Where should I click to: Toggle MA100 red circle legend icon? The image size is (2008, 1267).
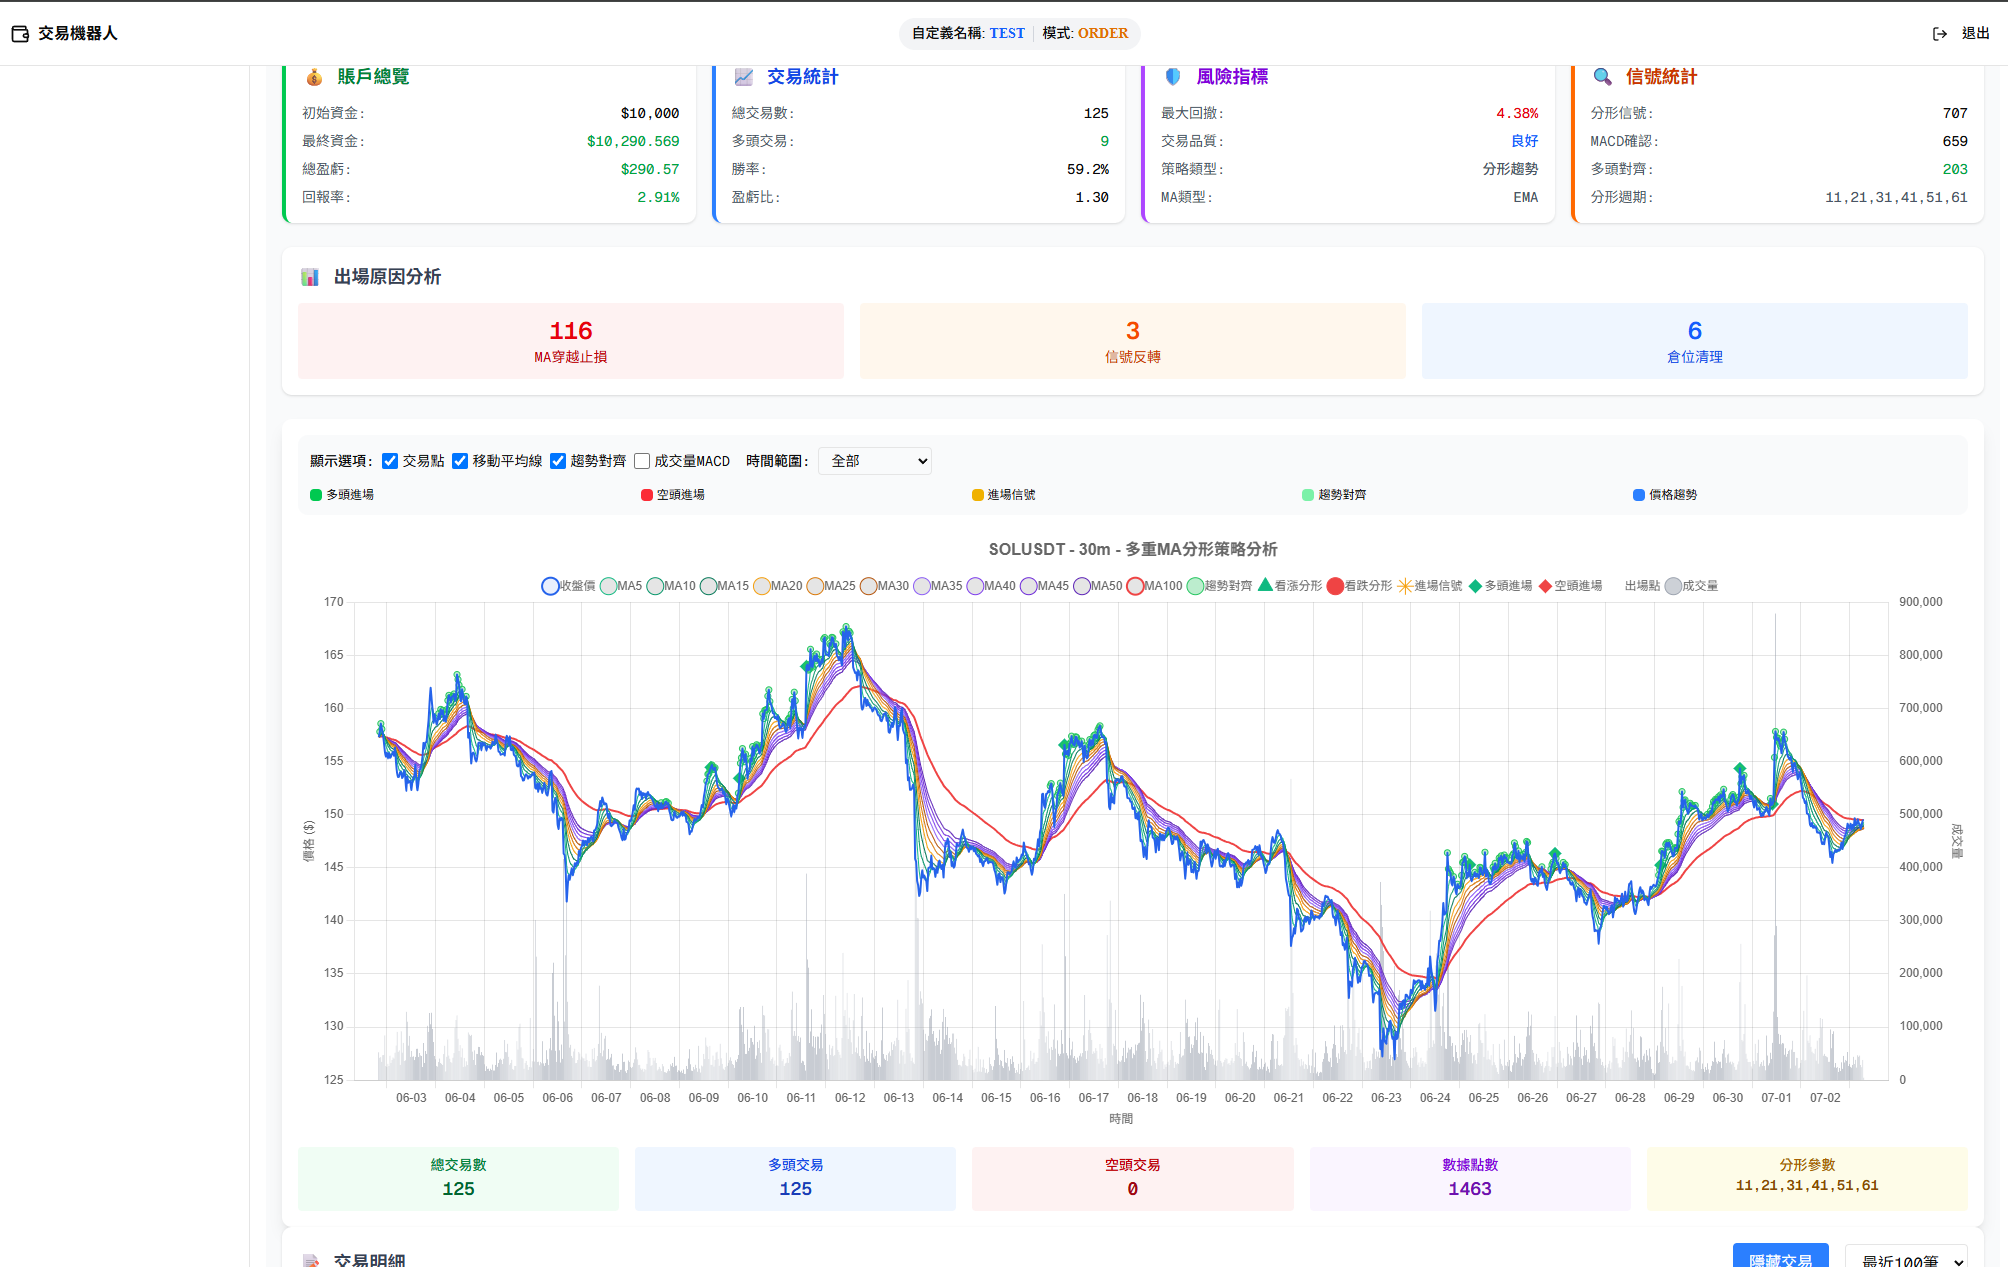coord(1134,586)
